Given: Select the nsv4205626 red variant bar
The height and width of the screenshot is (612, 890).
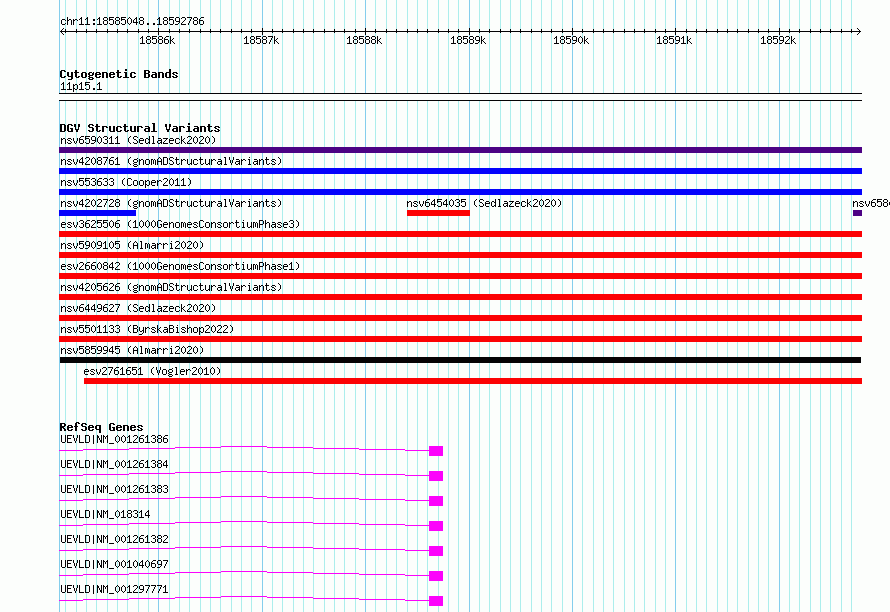Looking at the screenshot, I should pos(460,297).
